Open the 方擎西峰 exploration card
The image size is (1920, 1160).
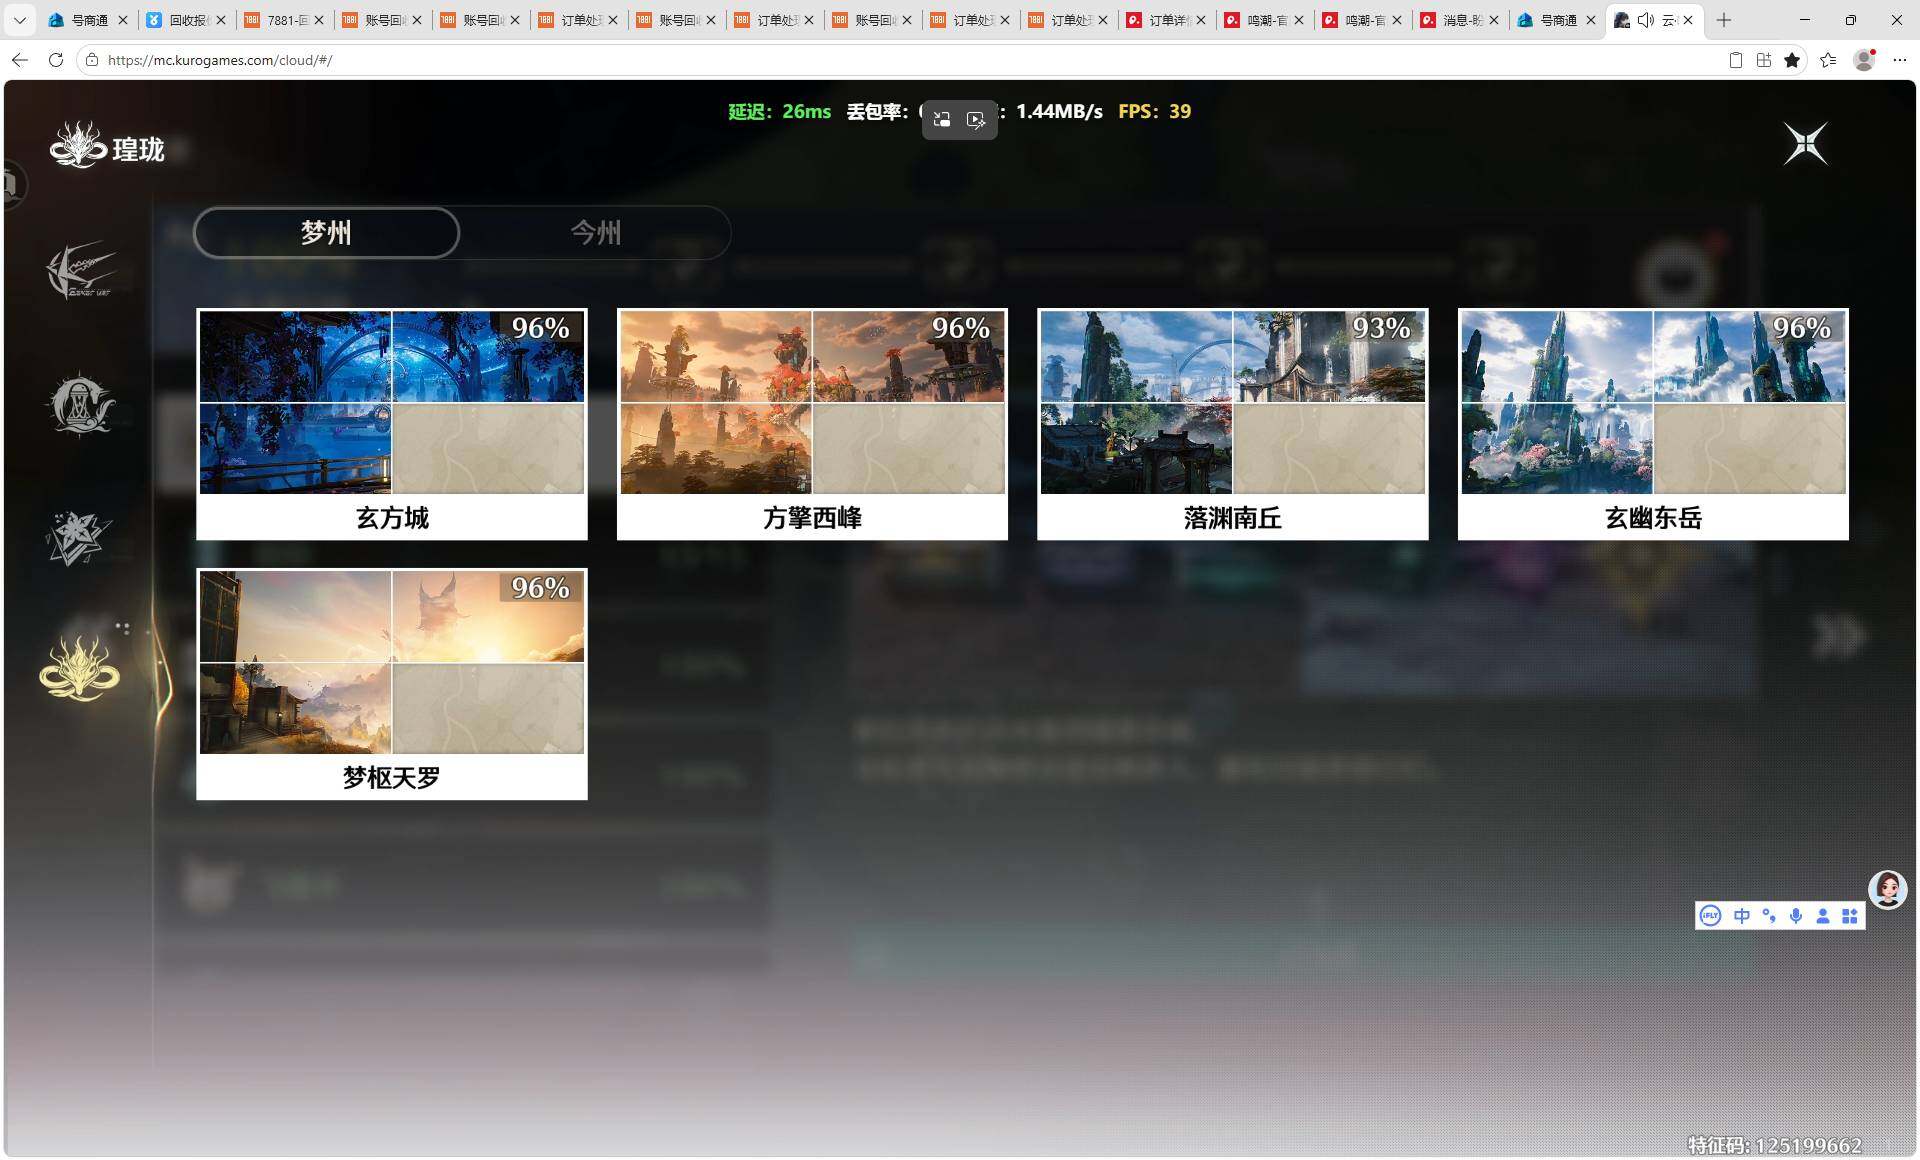point(812,424)
